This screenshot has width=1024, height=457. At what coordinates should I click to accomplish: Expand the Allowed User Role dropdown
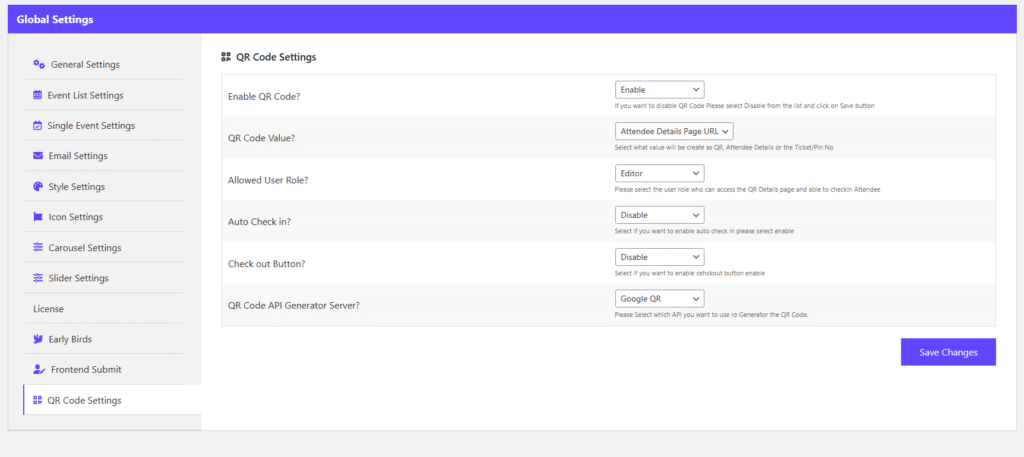tap(660, 173)
